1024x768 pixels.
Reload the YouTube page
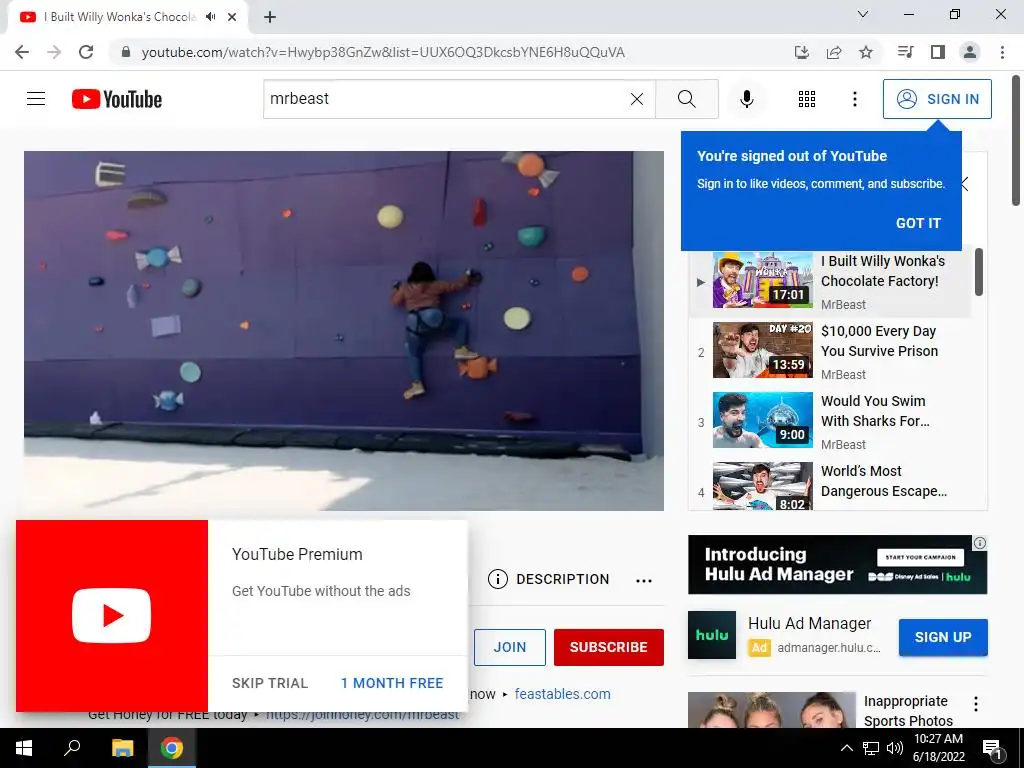(x=86, y=52)
